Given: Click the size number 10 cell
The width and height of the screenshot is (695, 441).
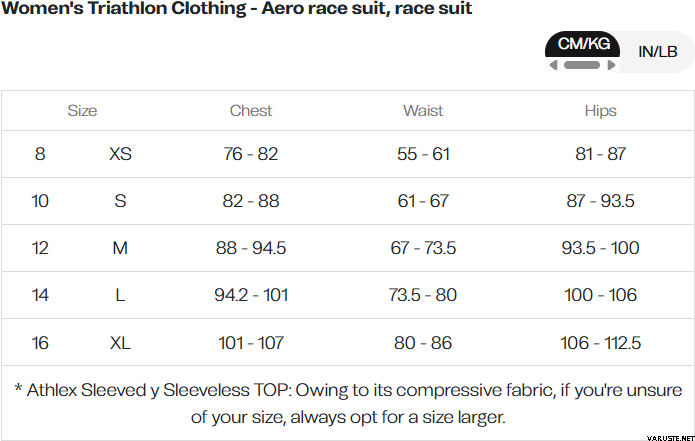Looking at the screenshot, I should (40, 201).
